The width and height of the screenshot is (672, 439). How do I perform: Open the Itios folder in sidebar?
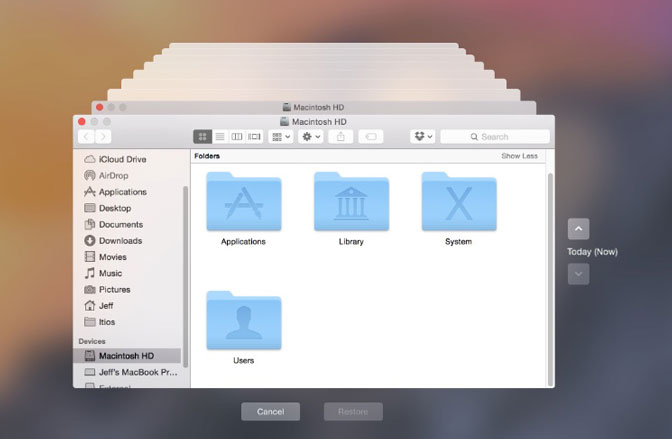(127, 322)
